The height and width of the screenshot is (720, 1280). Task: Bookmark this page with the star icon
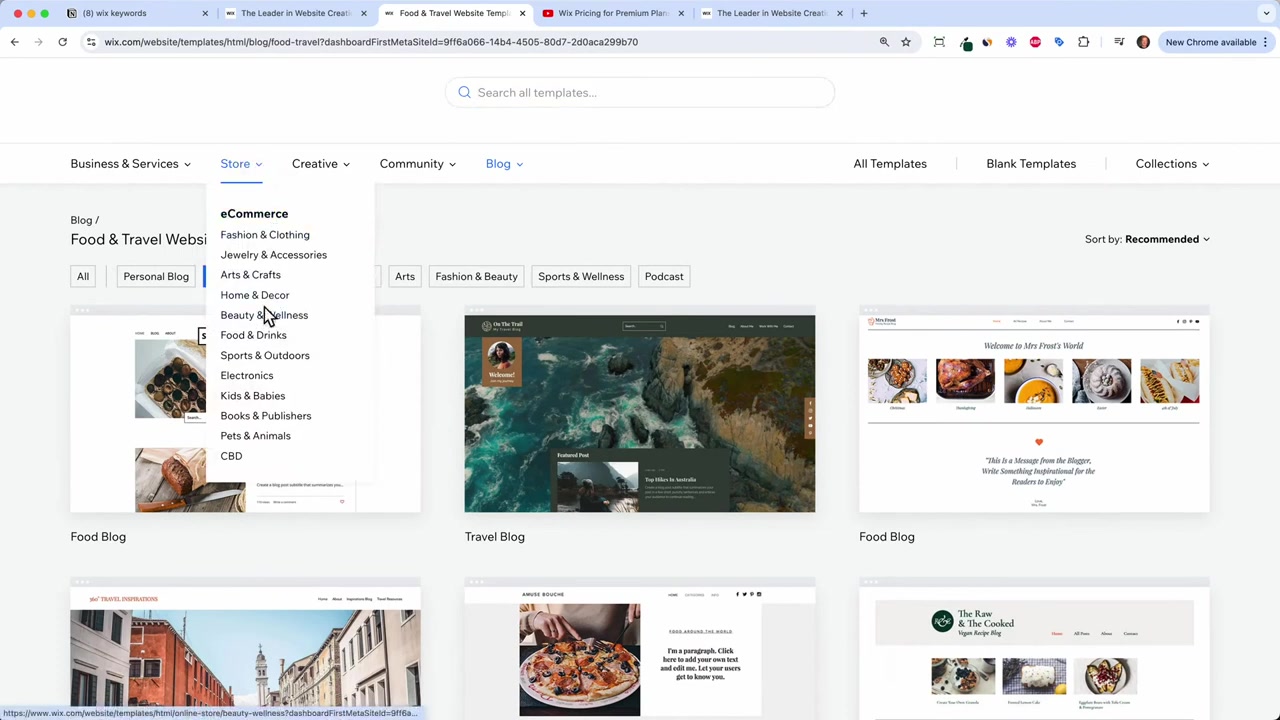click(x=906, y=42)
